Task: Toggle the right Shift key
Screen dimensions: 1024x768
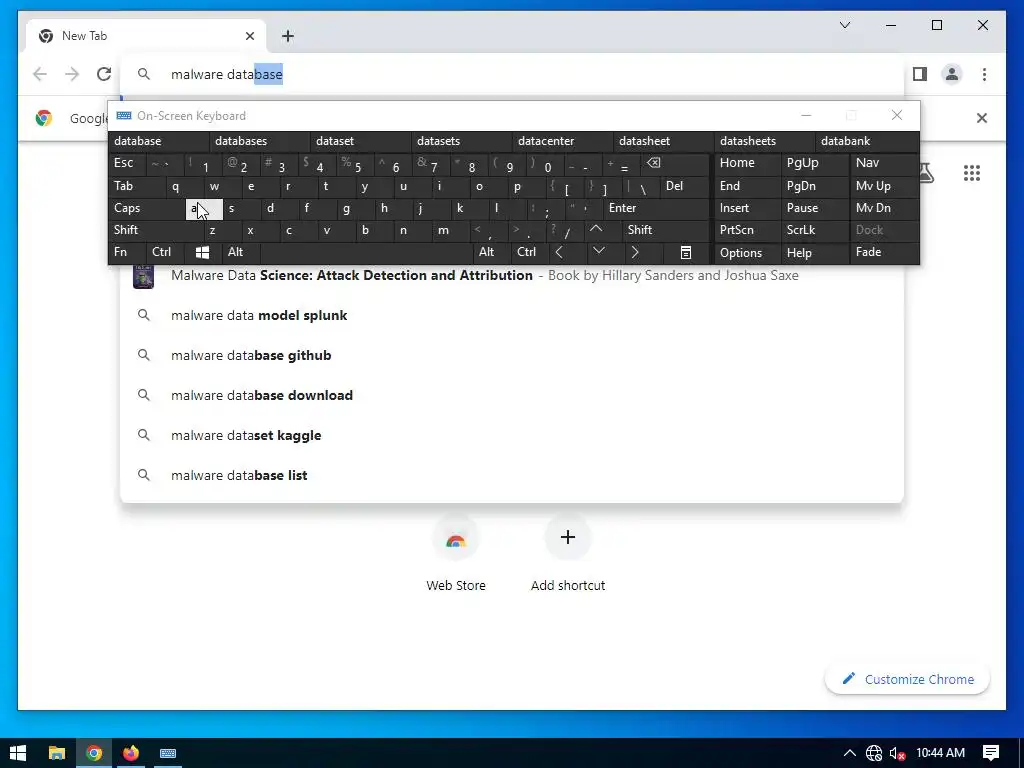Action: click(x=665, y=230)
